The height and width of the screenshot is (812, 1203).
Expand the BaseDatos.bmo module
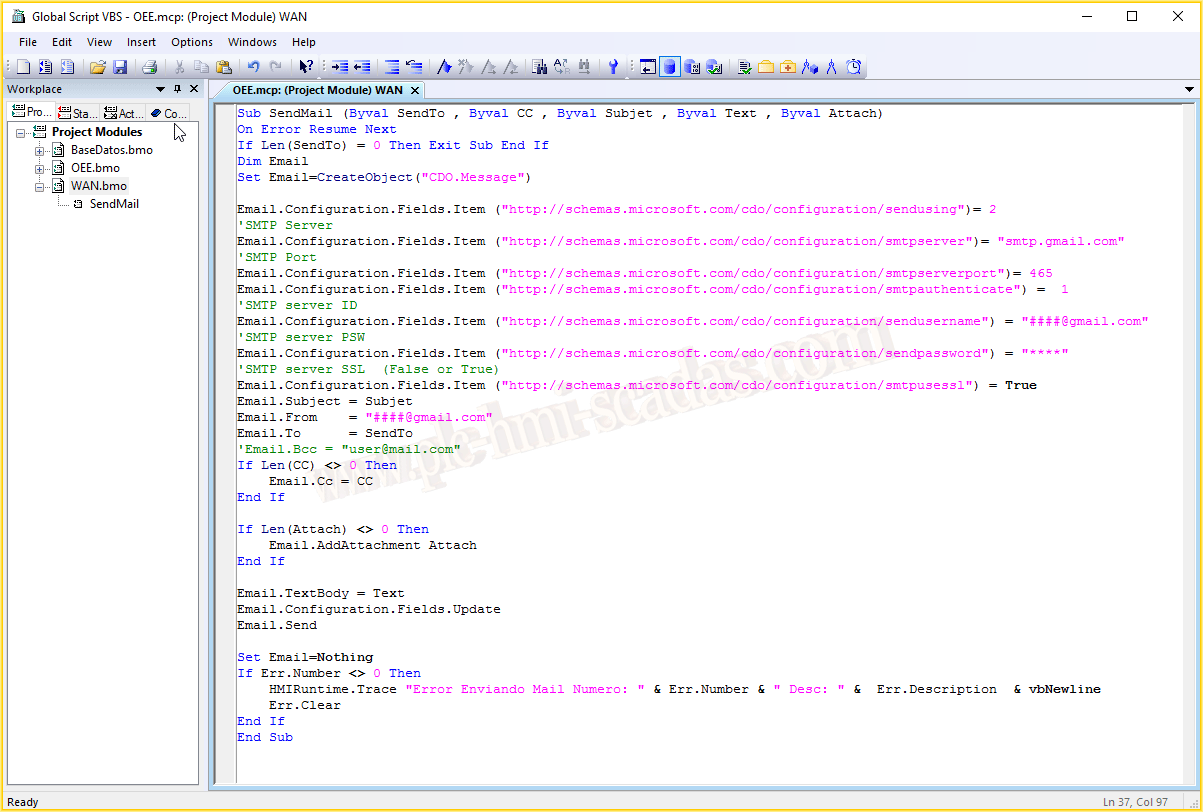tap(40, 150)
